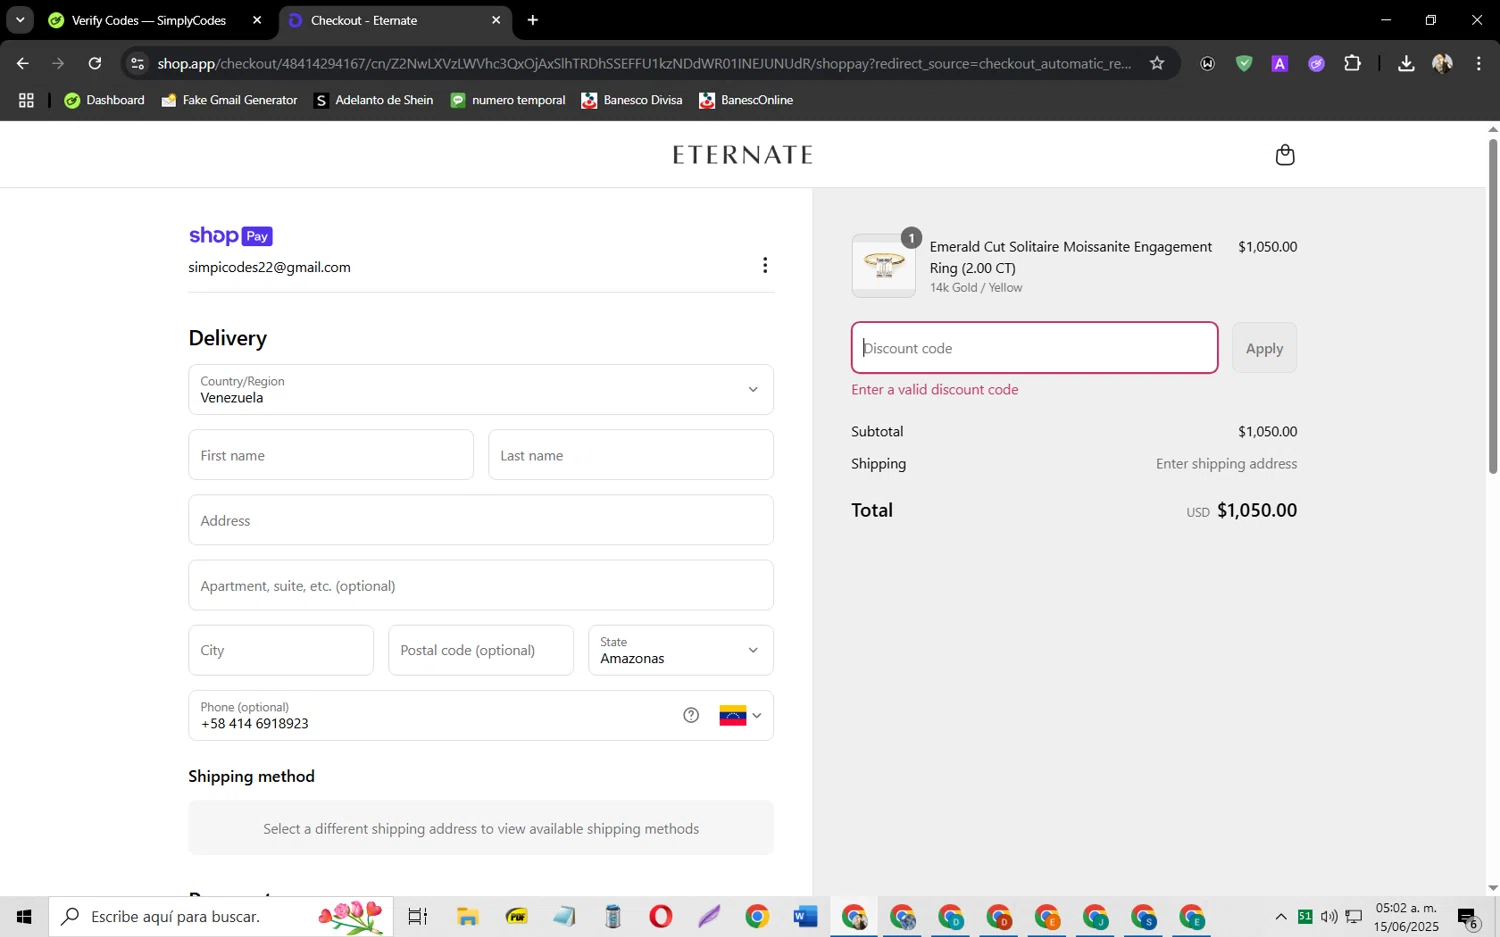This screenshot has width=1500, height=937.
Task: Switch to the Verify Codes — SimplyCodes tab
Action: (x=148, y=20)
